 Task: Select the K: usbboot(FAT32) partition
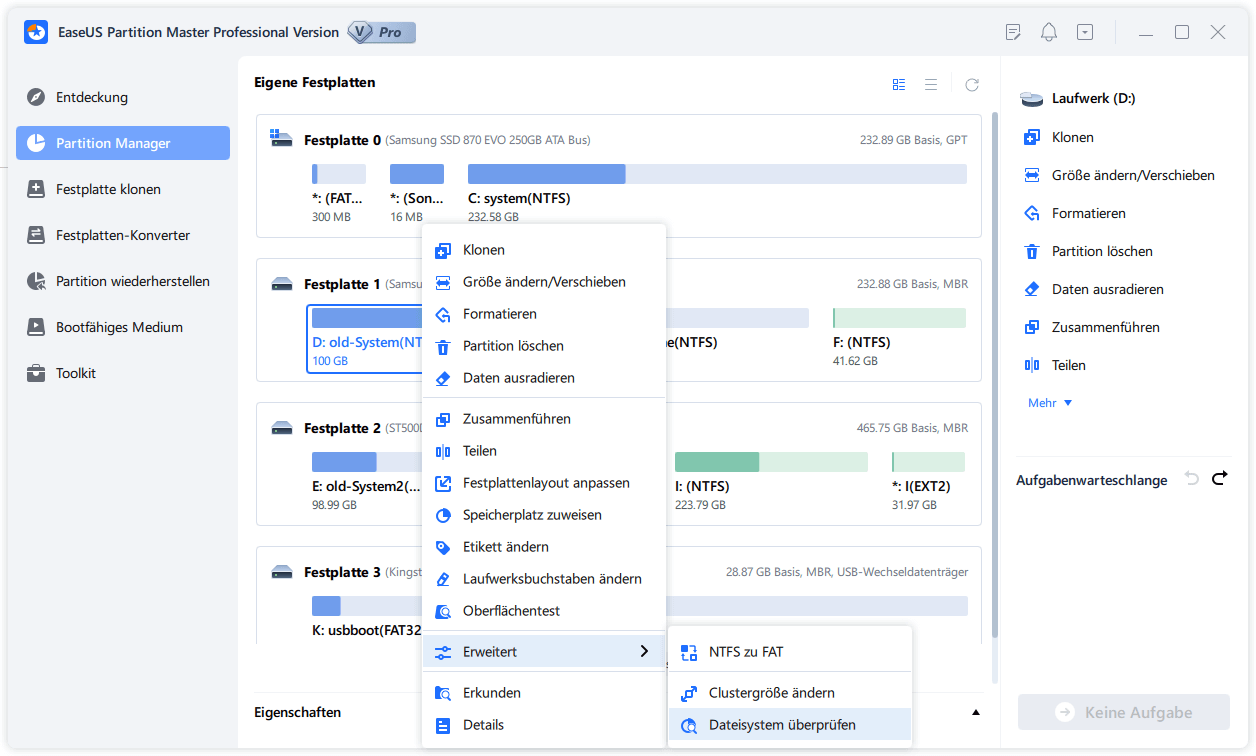[366, 616]
